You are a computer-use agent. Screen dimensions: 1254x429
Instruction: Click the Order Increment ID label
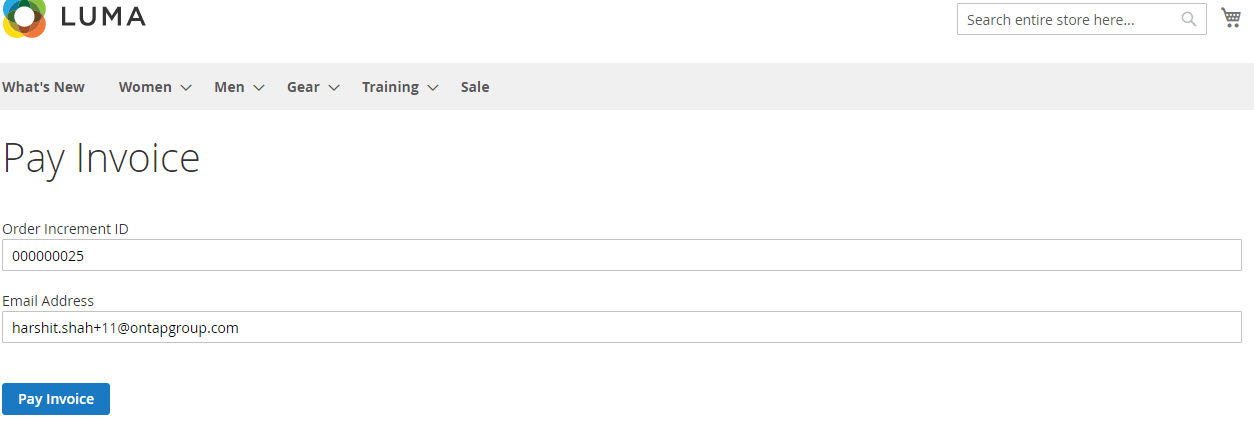[65, 229]
